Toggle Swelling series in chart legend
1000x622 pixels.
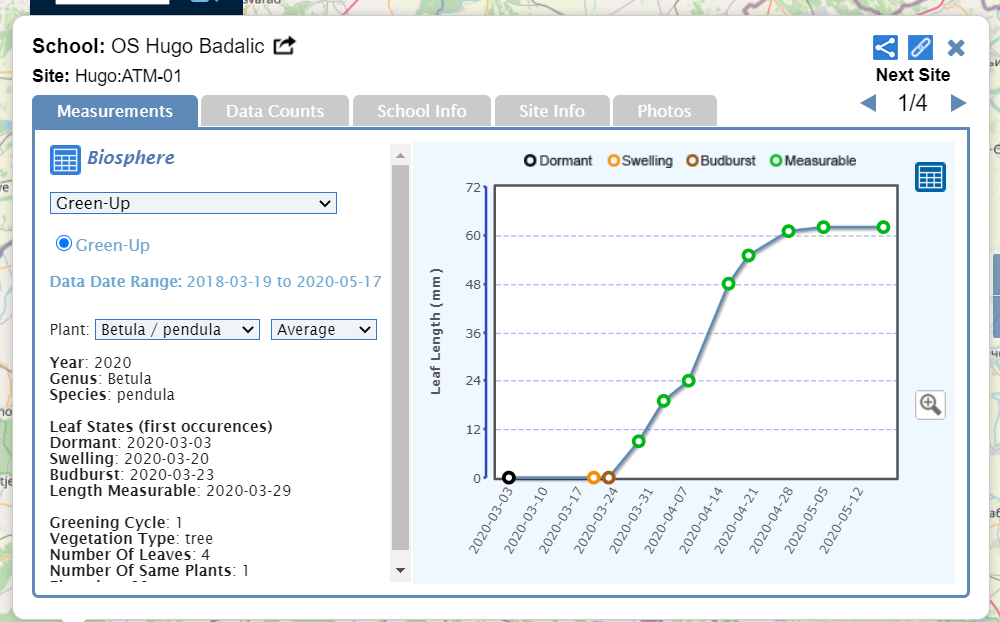click(640, 161)
